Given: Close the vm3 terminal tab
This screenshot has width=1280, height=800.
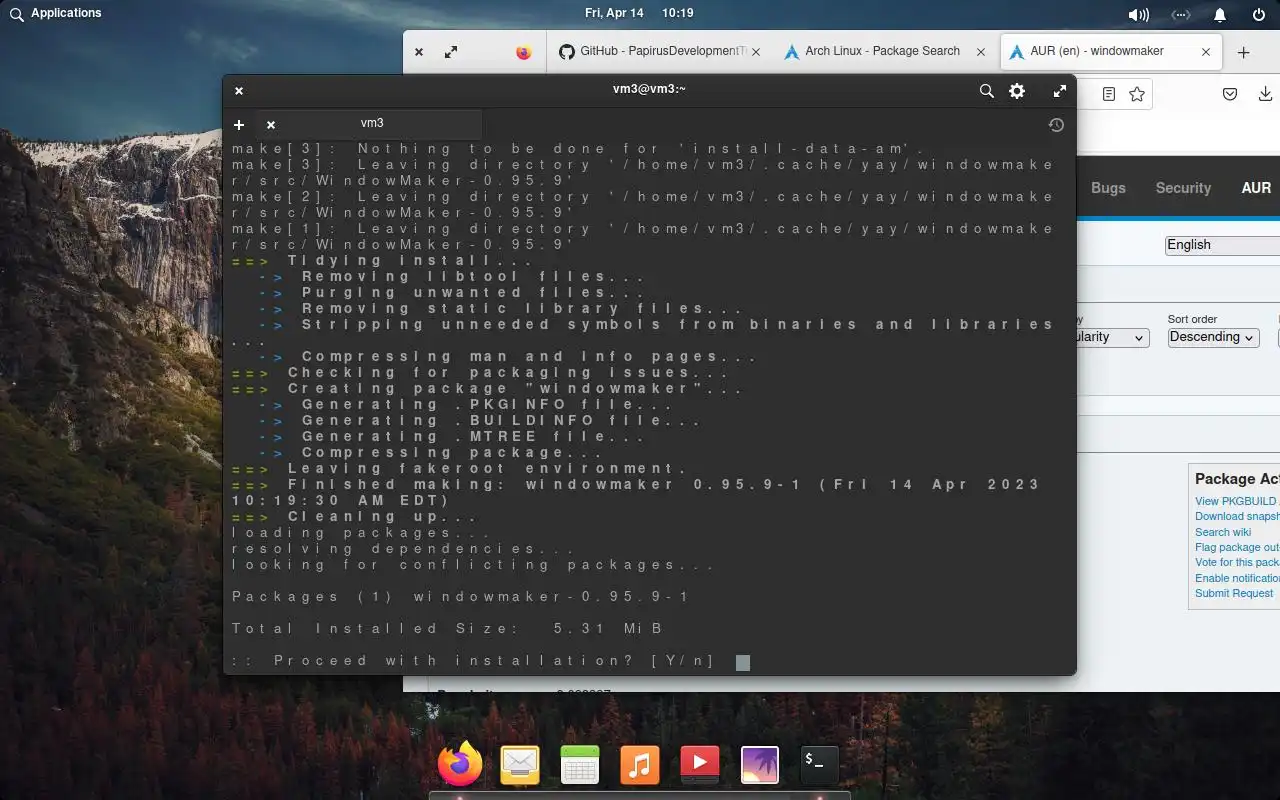Looking at the screenshot, I should pos(271,125).
